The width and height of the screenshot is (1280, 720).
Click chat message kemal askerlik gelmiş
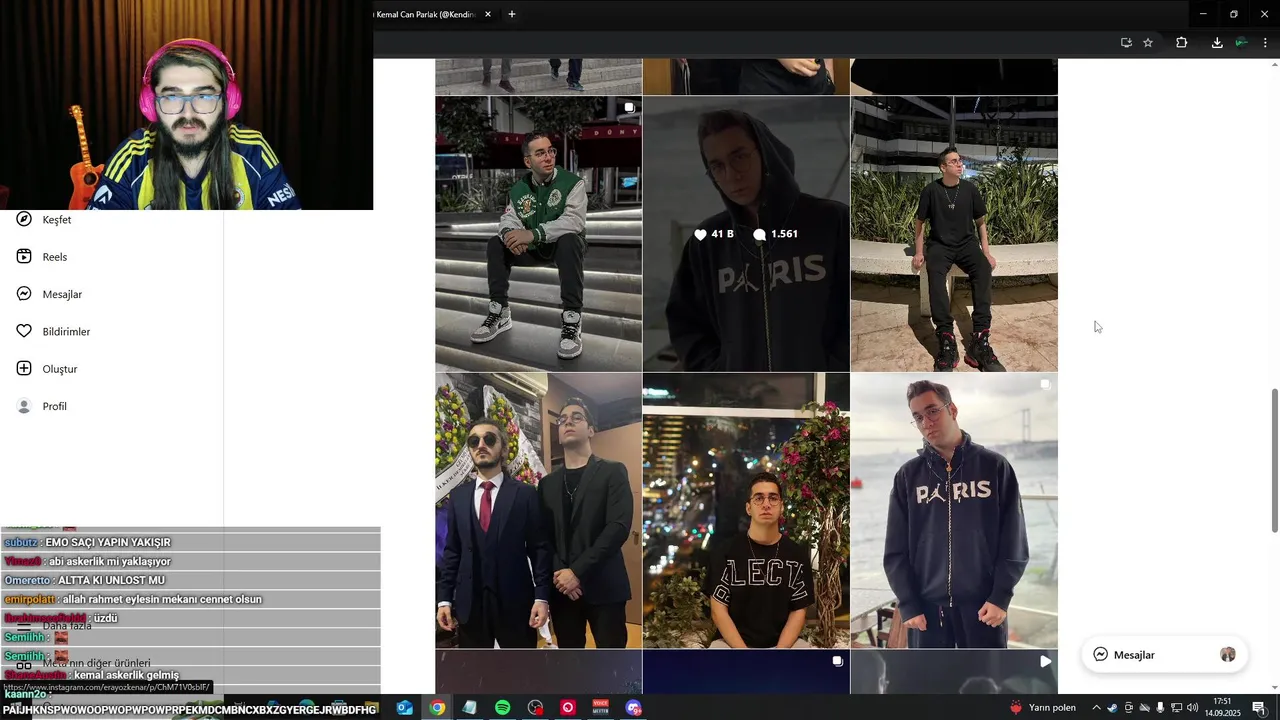190,675
